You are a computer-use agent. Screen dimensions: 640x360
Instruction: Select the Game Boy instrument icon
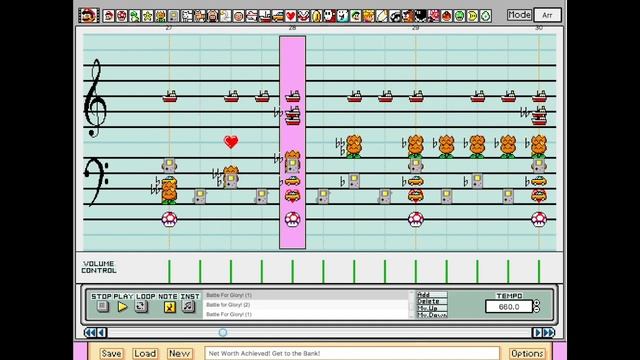click(174, 16)
